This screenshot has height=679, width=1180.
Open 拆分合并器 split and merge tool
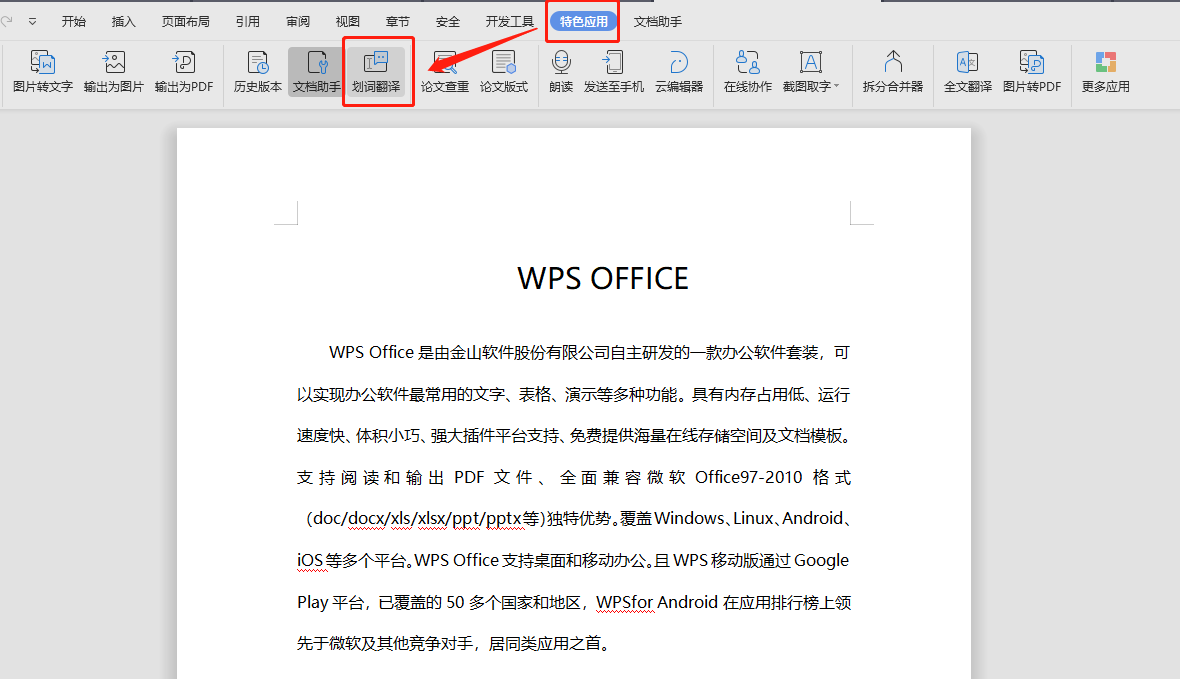893,72
